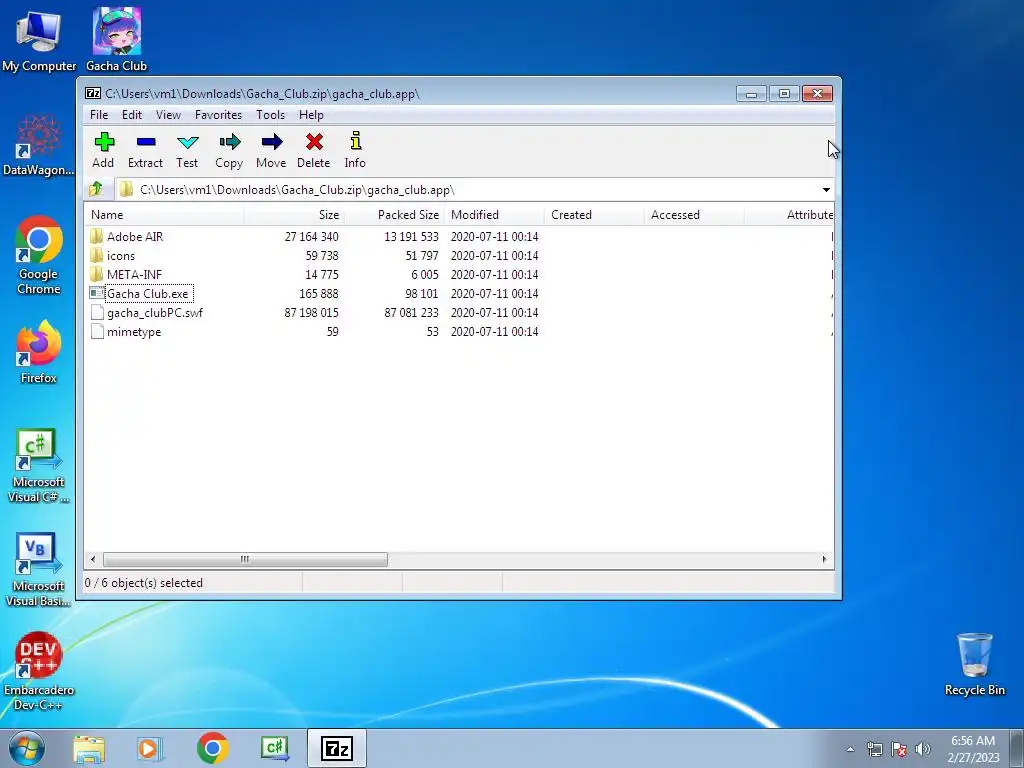Expand the address bar path dropdown
Screen dimensions: 1024x768
(x=826, y=190)
